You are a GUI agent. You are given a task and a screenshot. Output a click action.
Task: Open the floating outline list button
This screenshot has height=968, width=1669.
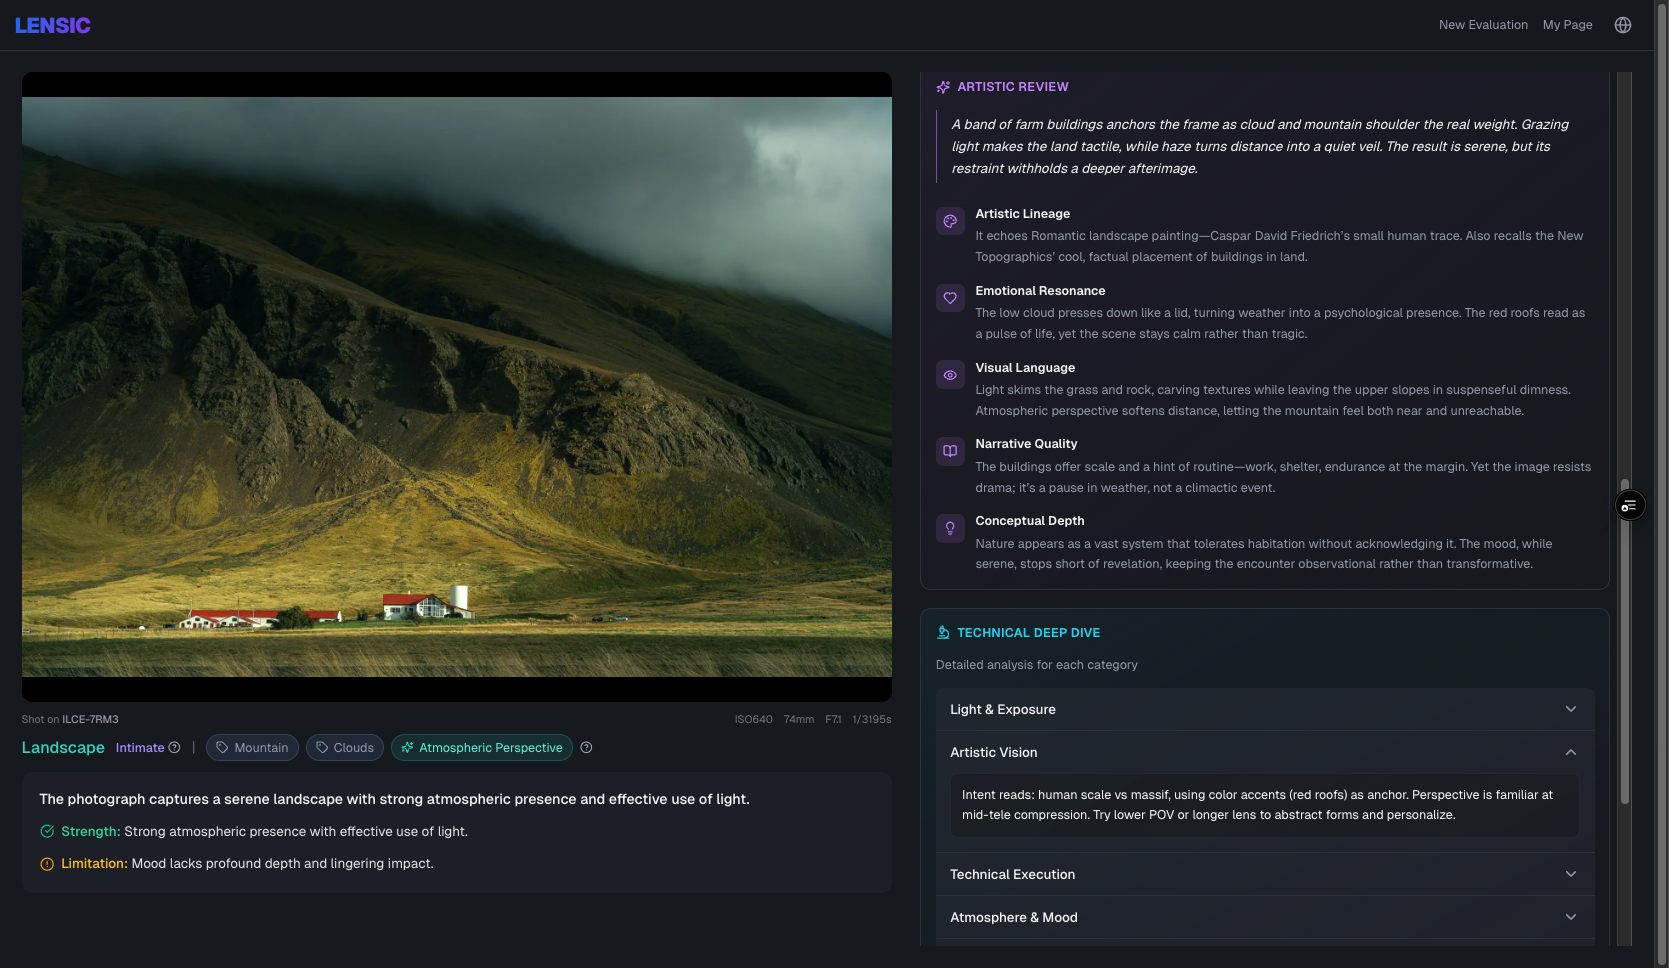[1629, 506]
